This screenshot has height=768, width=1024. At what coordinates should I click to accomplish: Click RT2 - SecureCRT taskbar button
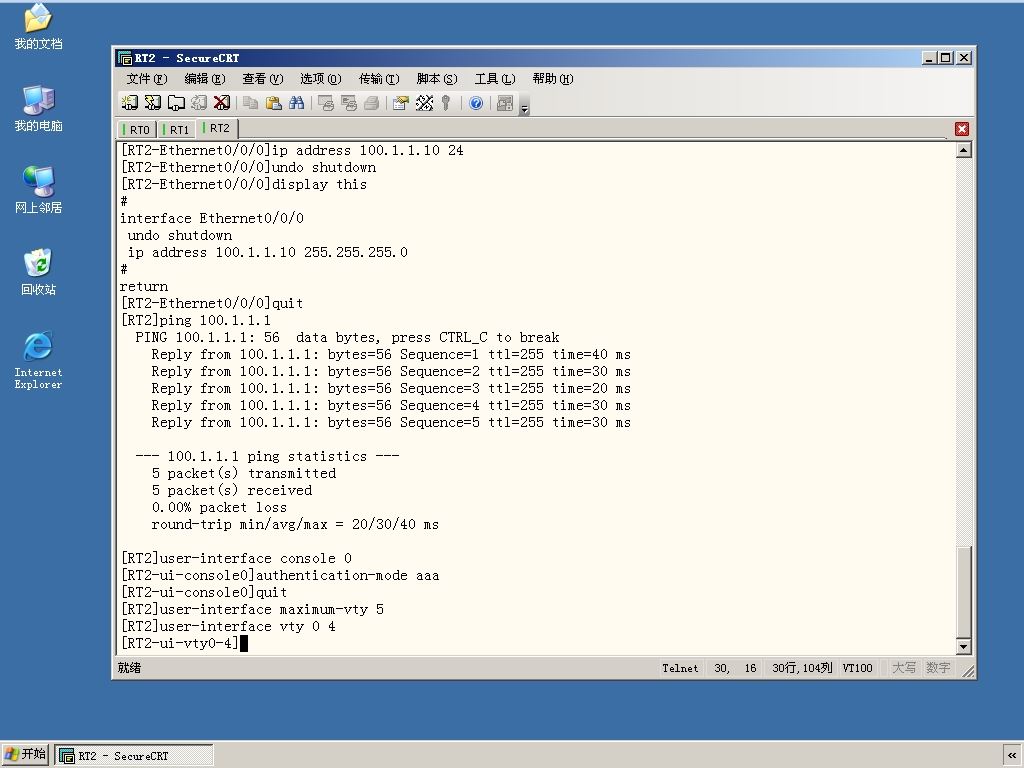click(x=134, y=756)
